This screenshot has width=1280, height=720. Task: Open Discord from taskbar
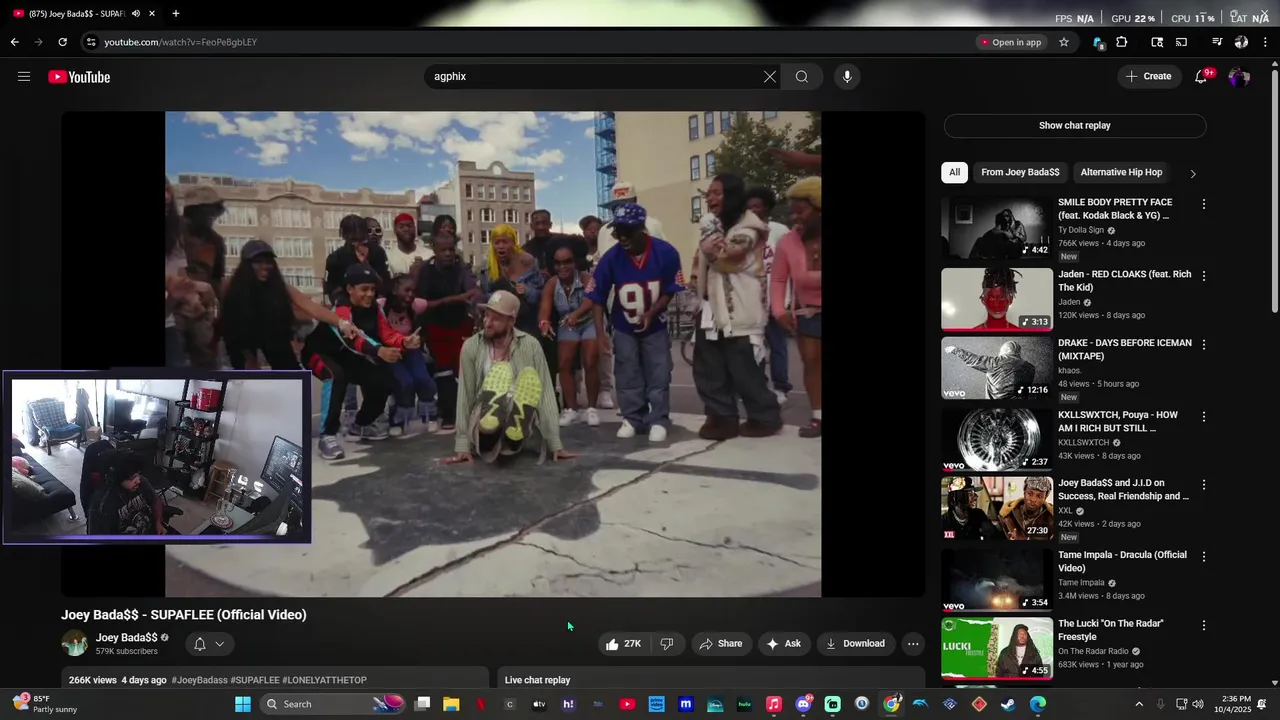803,704
